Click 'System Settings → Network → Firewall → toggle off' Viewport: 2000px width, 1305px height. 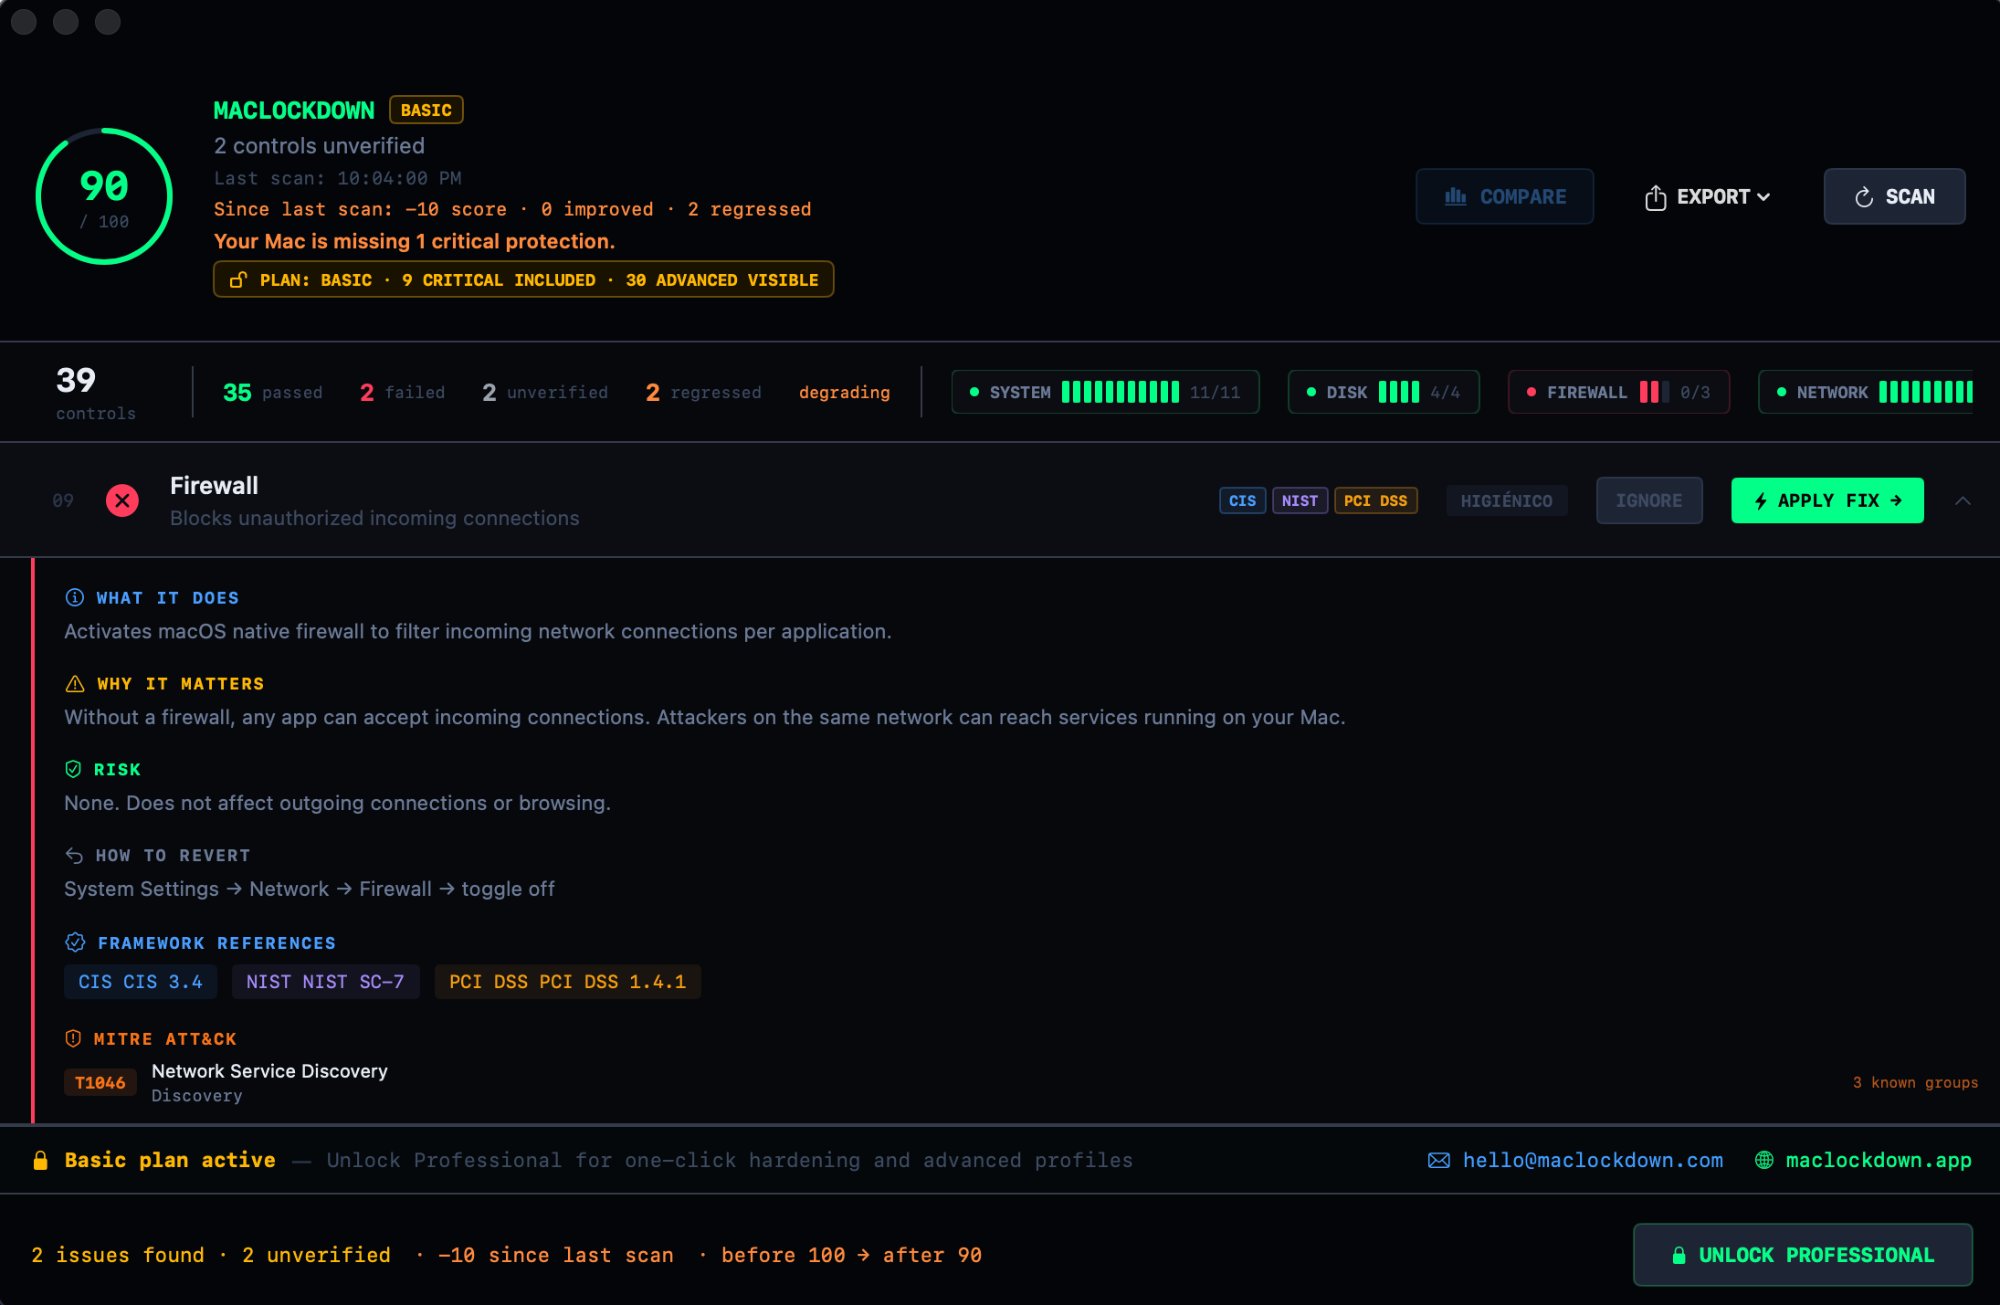click(309, 889)
